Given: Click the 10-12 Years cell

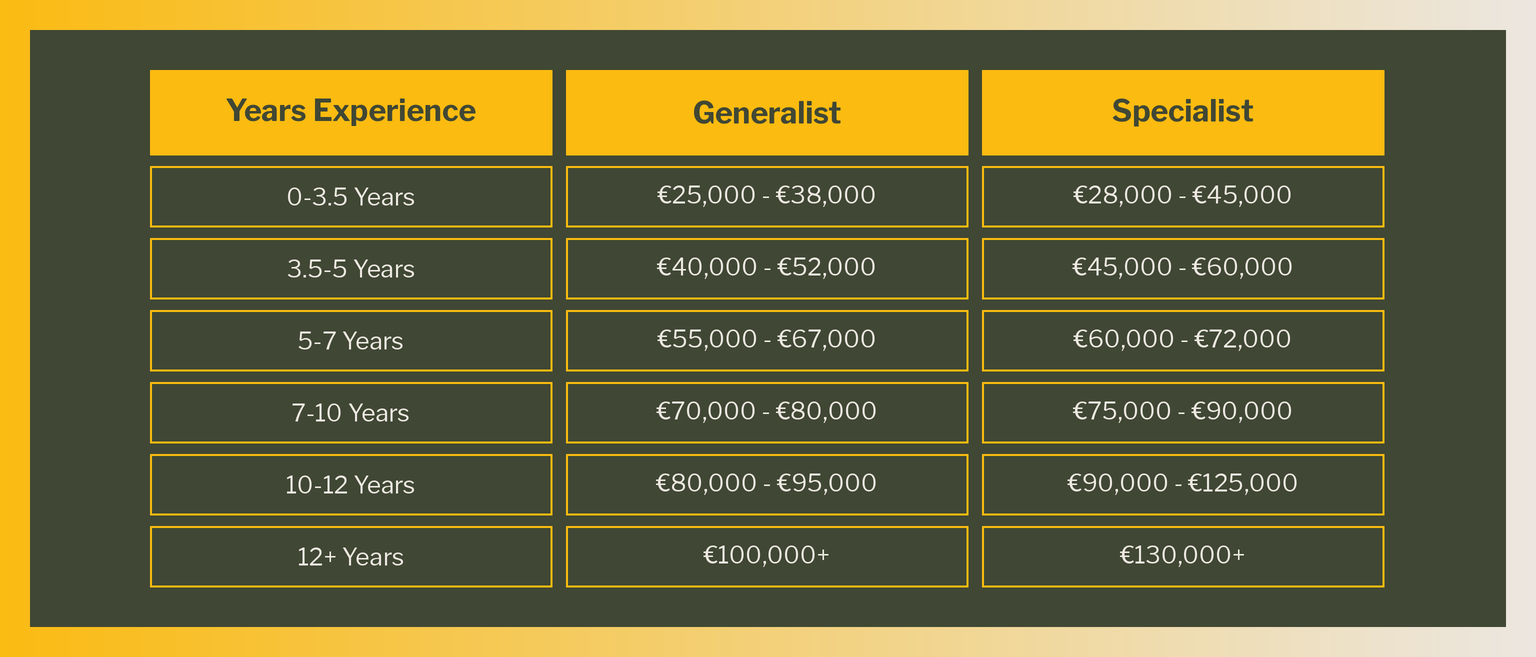Looking at the screenshot, I should pyautogui.click(x=351, y=485).
